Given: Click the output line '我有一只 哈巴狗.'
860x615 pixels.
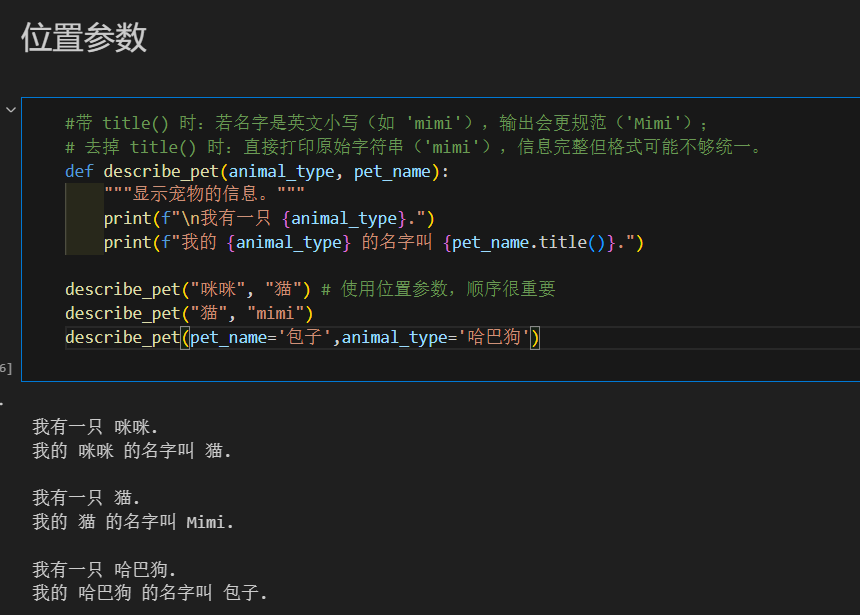Looking at the screenshot, I should tap(104, 569).
